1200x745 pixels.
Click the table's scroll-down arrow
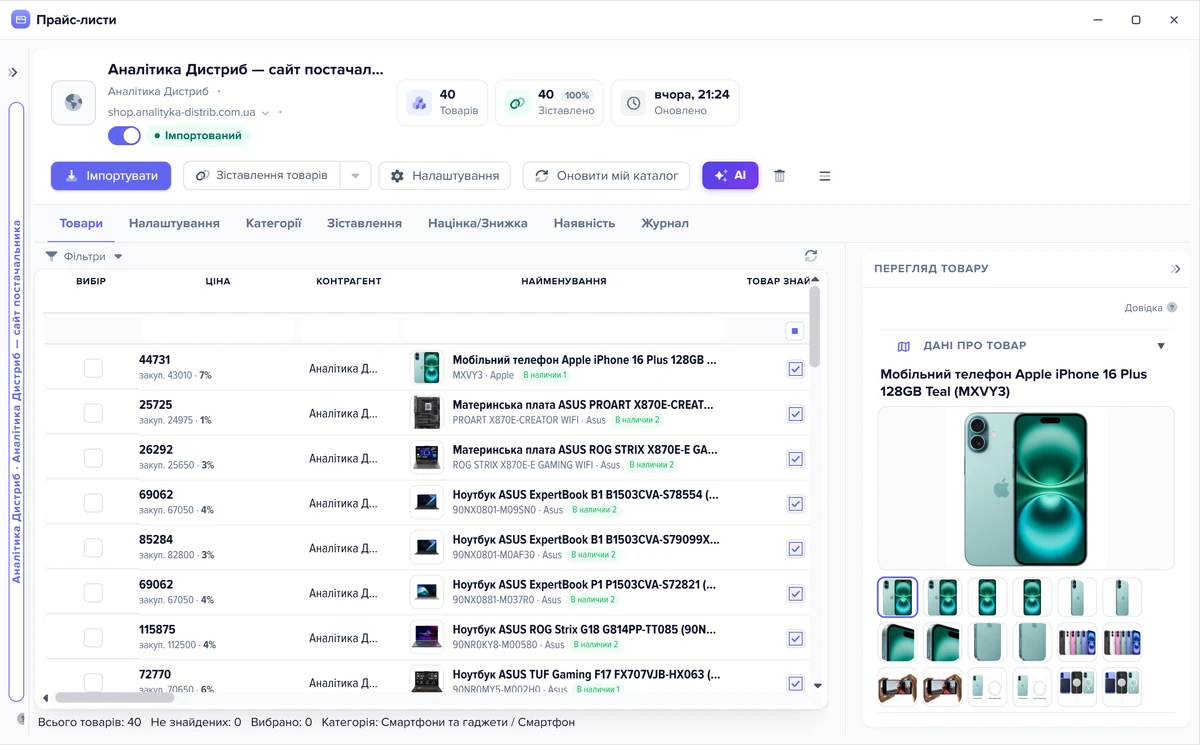[x=817, y=686]
